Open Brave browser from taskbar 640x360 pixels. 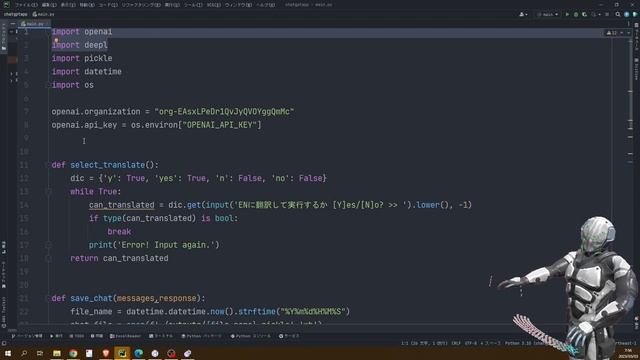coord(106,353)
